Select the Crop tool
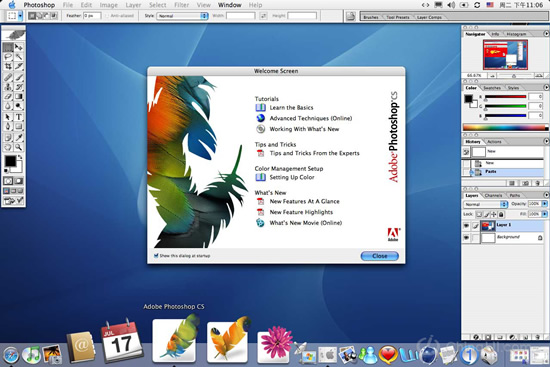 tap(8, 66)
